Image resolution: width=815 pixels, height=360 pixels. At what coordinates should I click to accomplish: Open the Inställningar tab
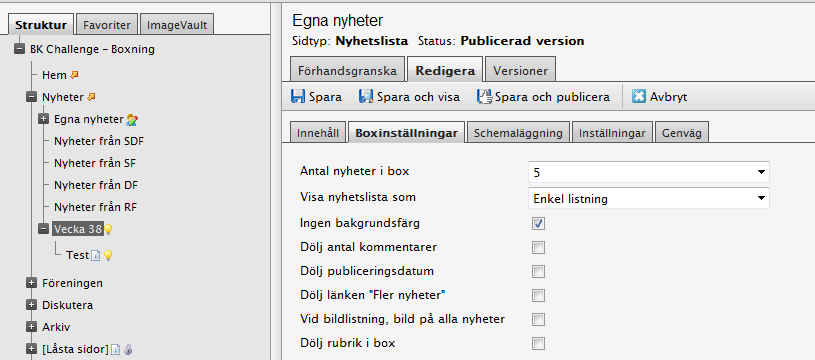point(612,133)
